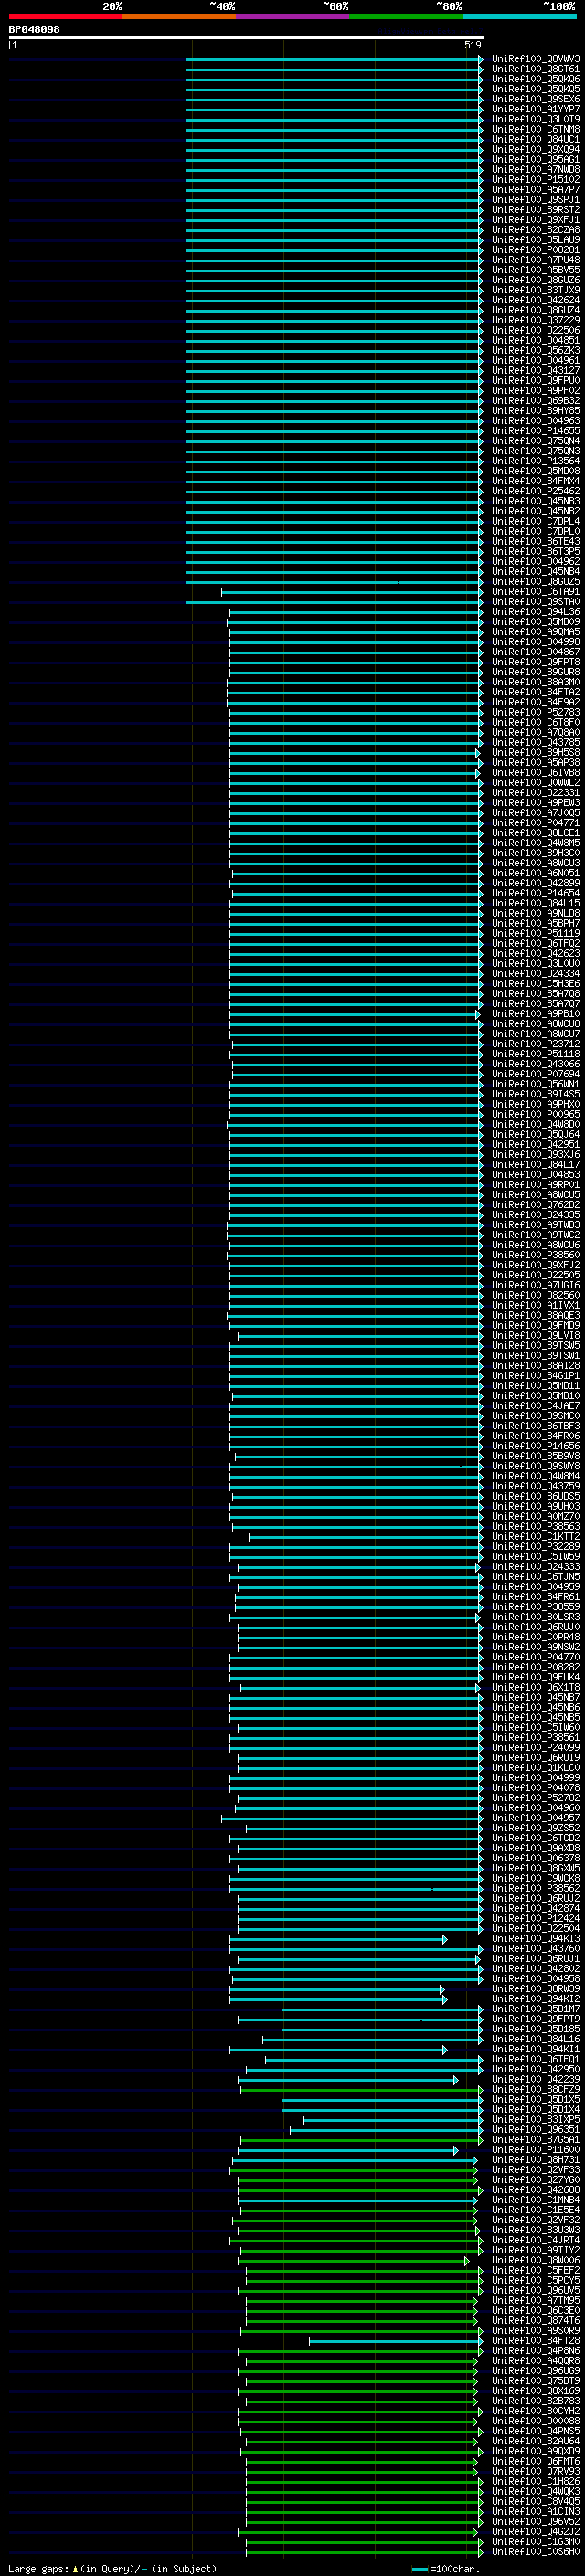Select the UniRef100_P24099 label
This screenshot has width=585, height=2576.
535,1748
